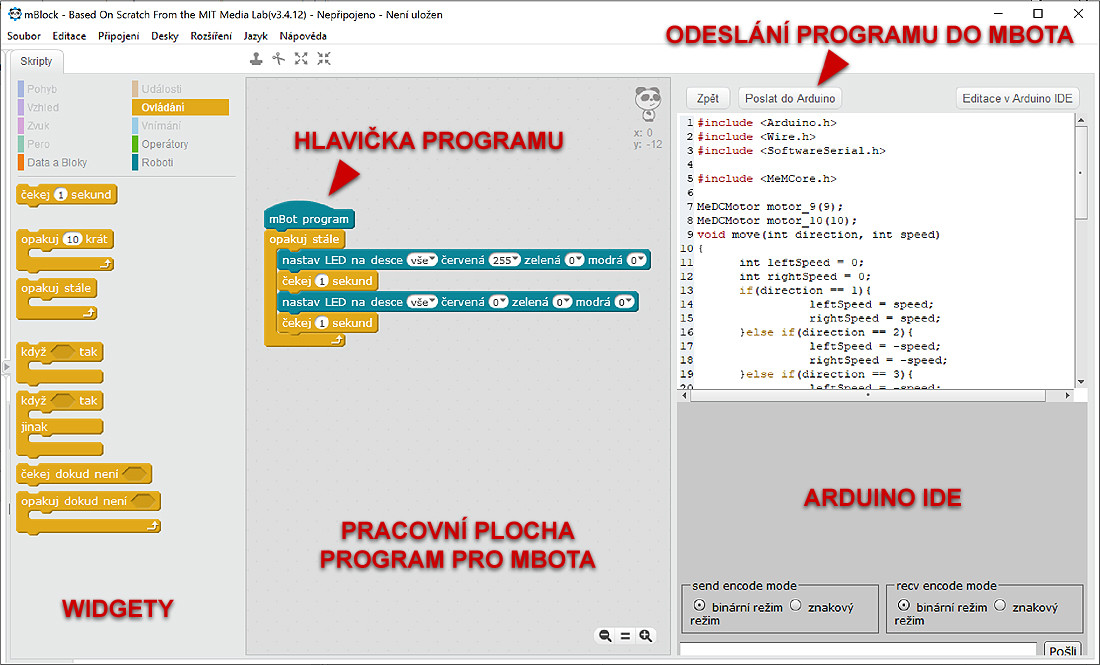
Task: Open modrá value dropdown in first LED block
Action: coord(636,260)
